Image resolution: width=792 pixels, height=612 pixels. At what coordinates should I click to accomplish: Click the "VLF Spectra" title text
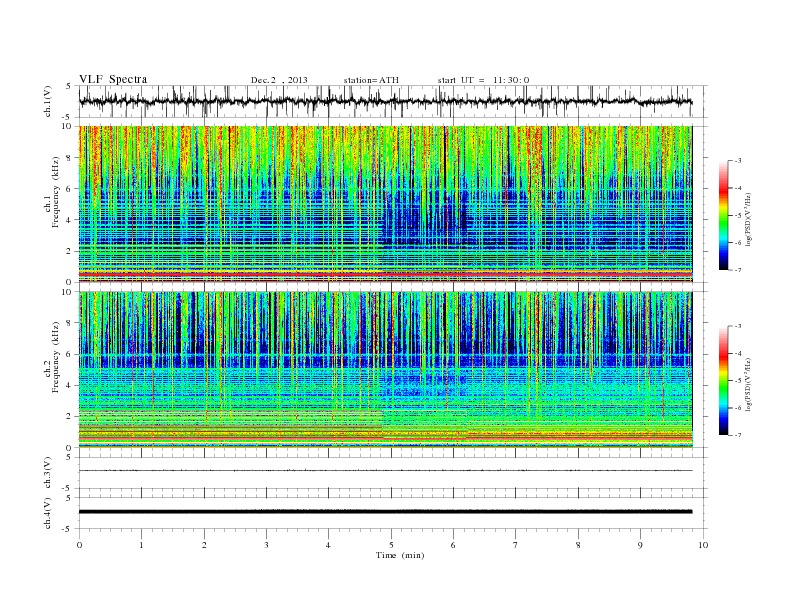point(113,79)
